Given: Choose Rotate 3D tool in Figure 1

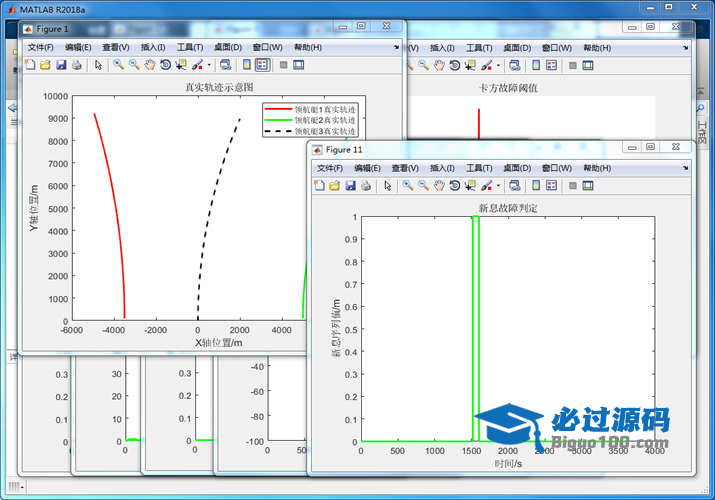Looking at the screenshot, I should (165, 65).
